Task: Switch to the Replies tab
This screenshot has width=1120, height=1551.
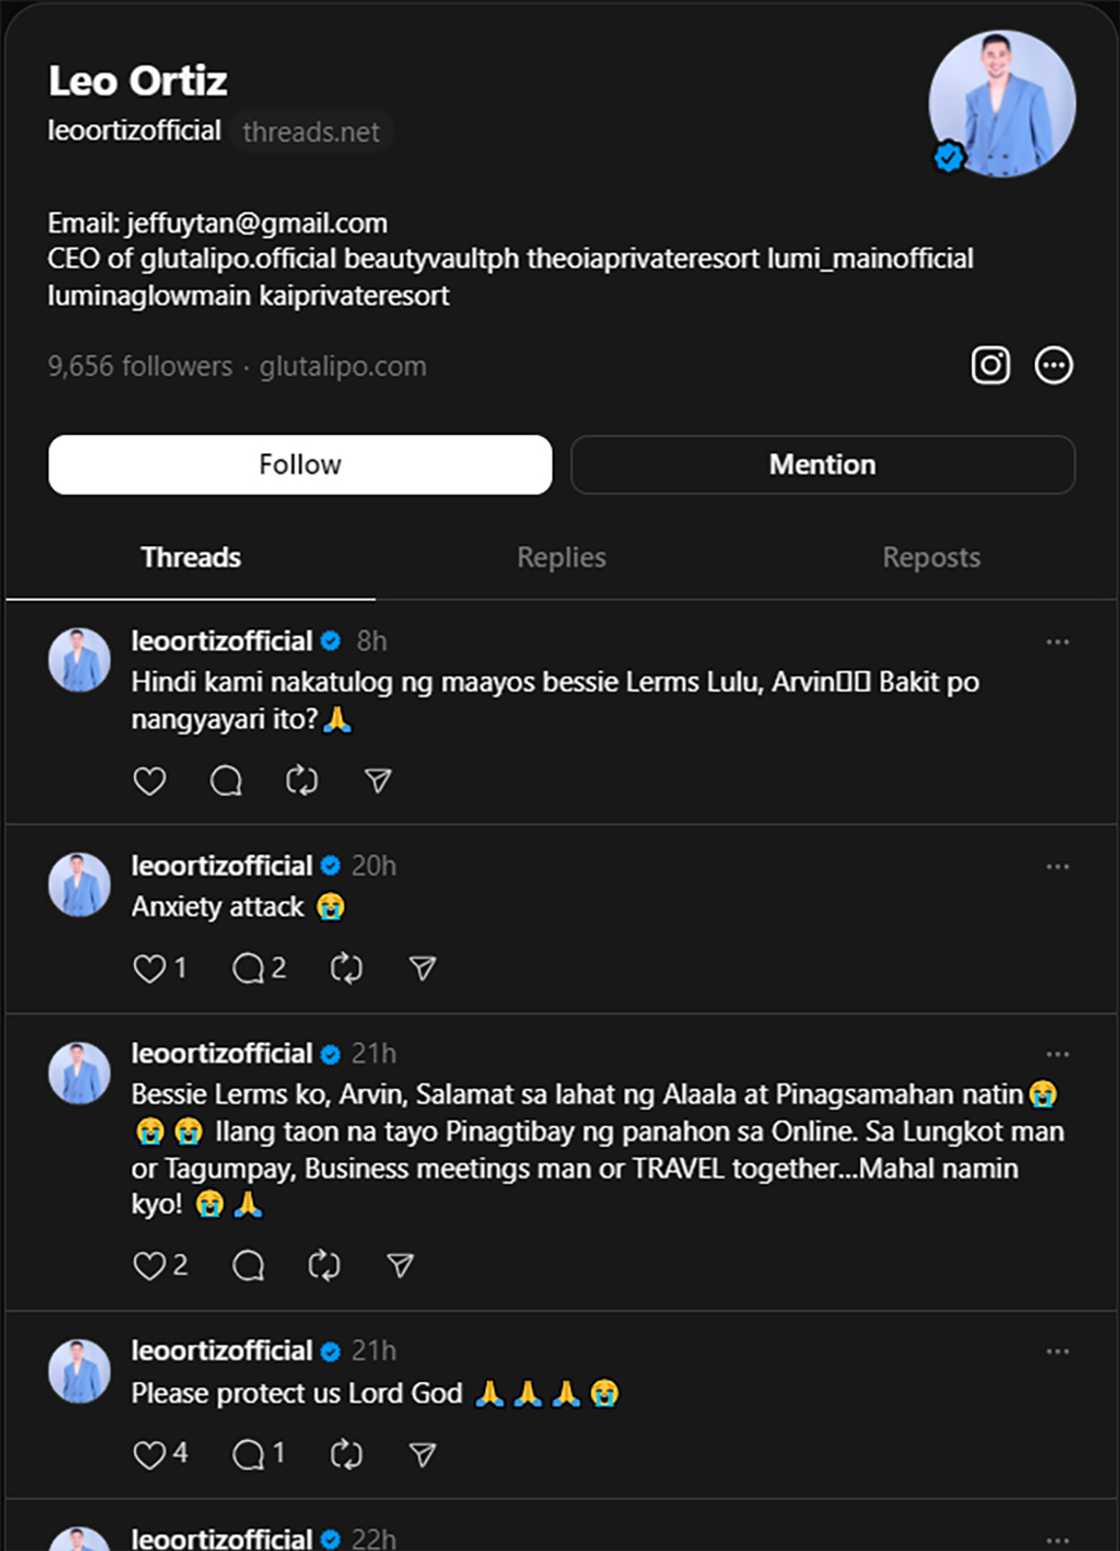Action: pyautogui.click(x=561, y=557)
